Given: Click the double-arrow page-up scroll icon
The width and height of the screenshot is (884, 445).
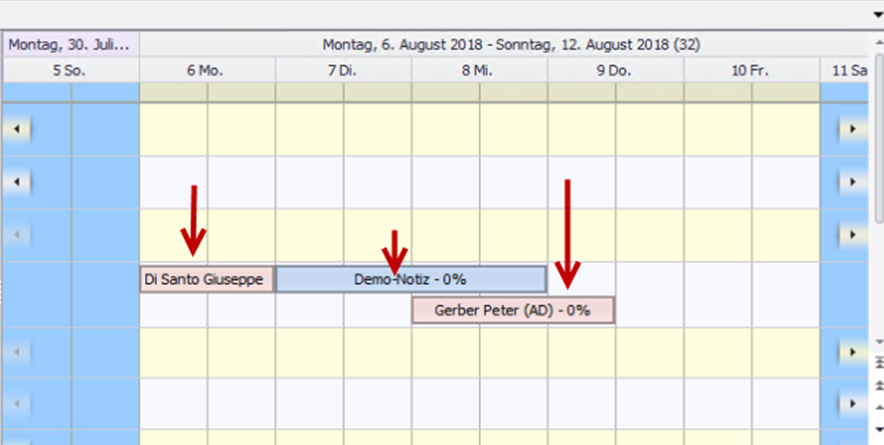Looking at the screenshot, I should point(878,385).
